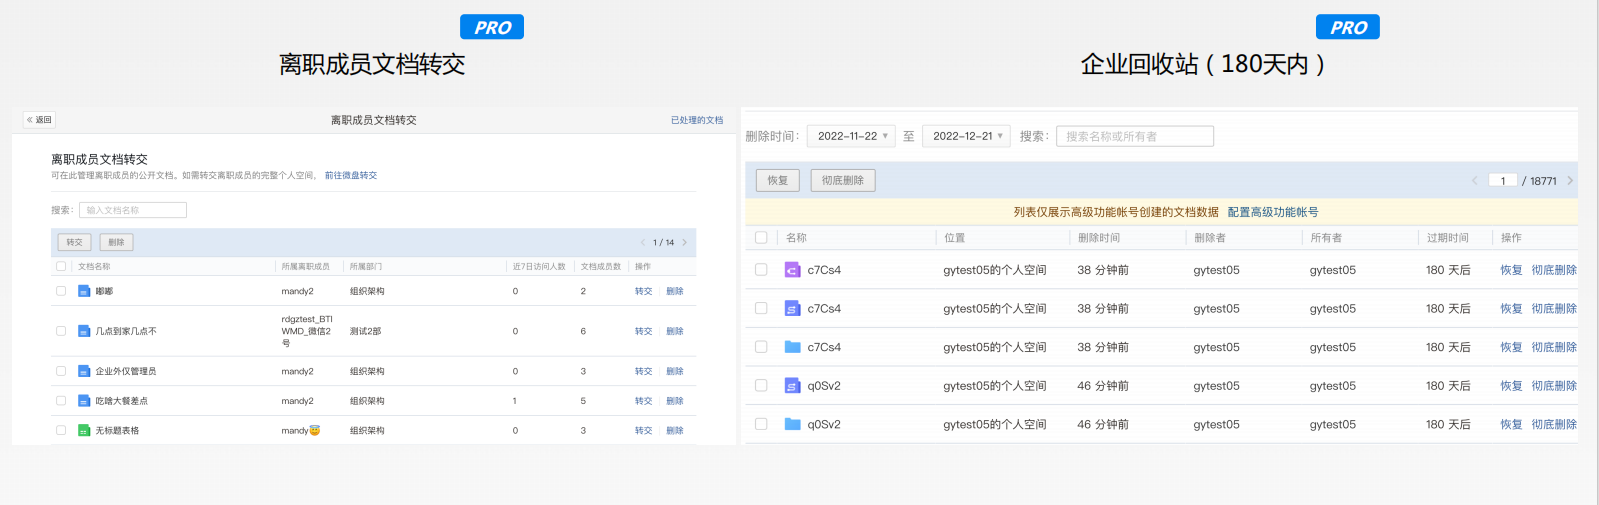The height and width of the screenshot is (505, 1599).
Task: Click 彻底删除 button above the recycle bin table
Action: point(842,181)
